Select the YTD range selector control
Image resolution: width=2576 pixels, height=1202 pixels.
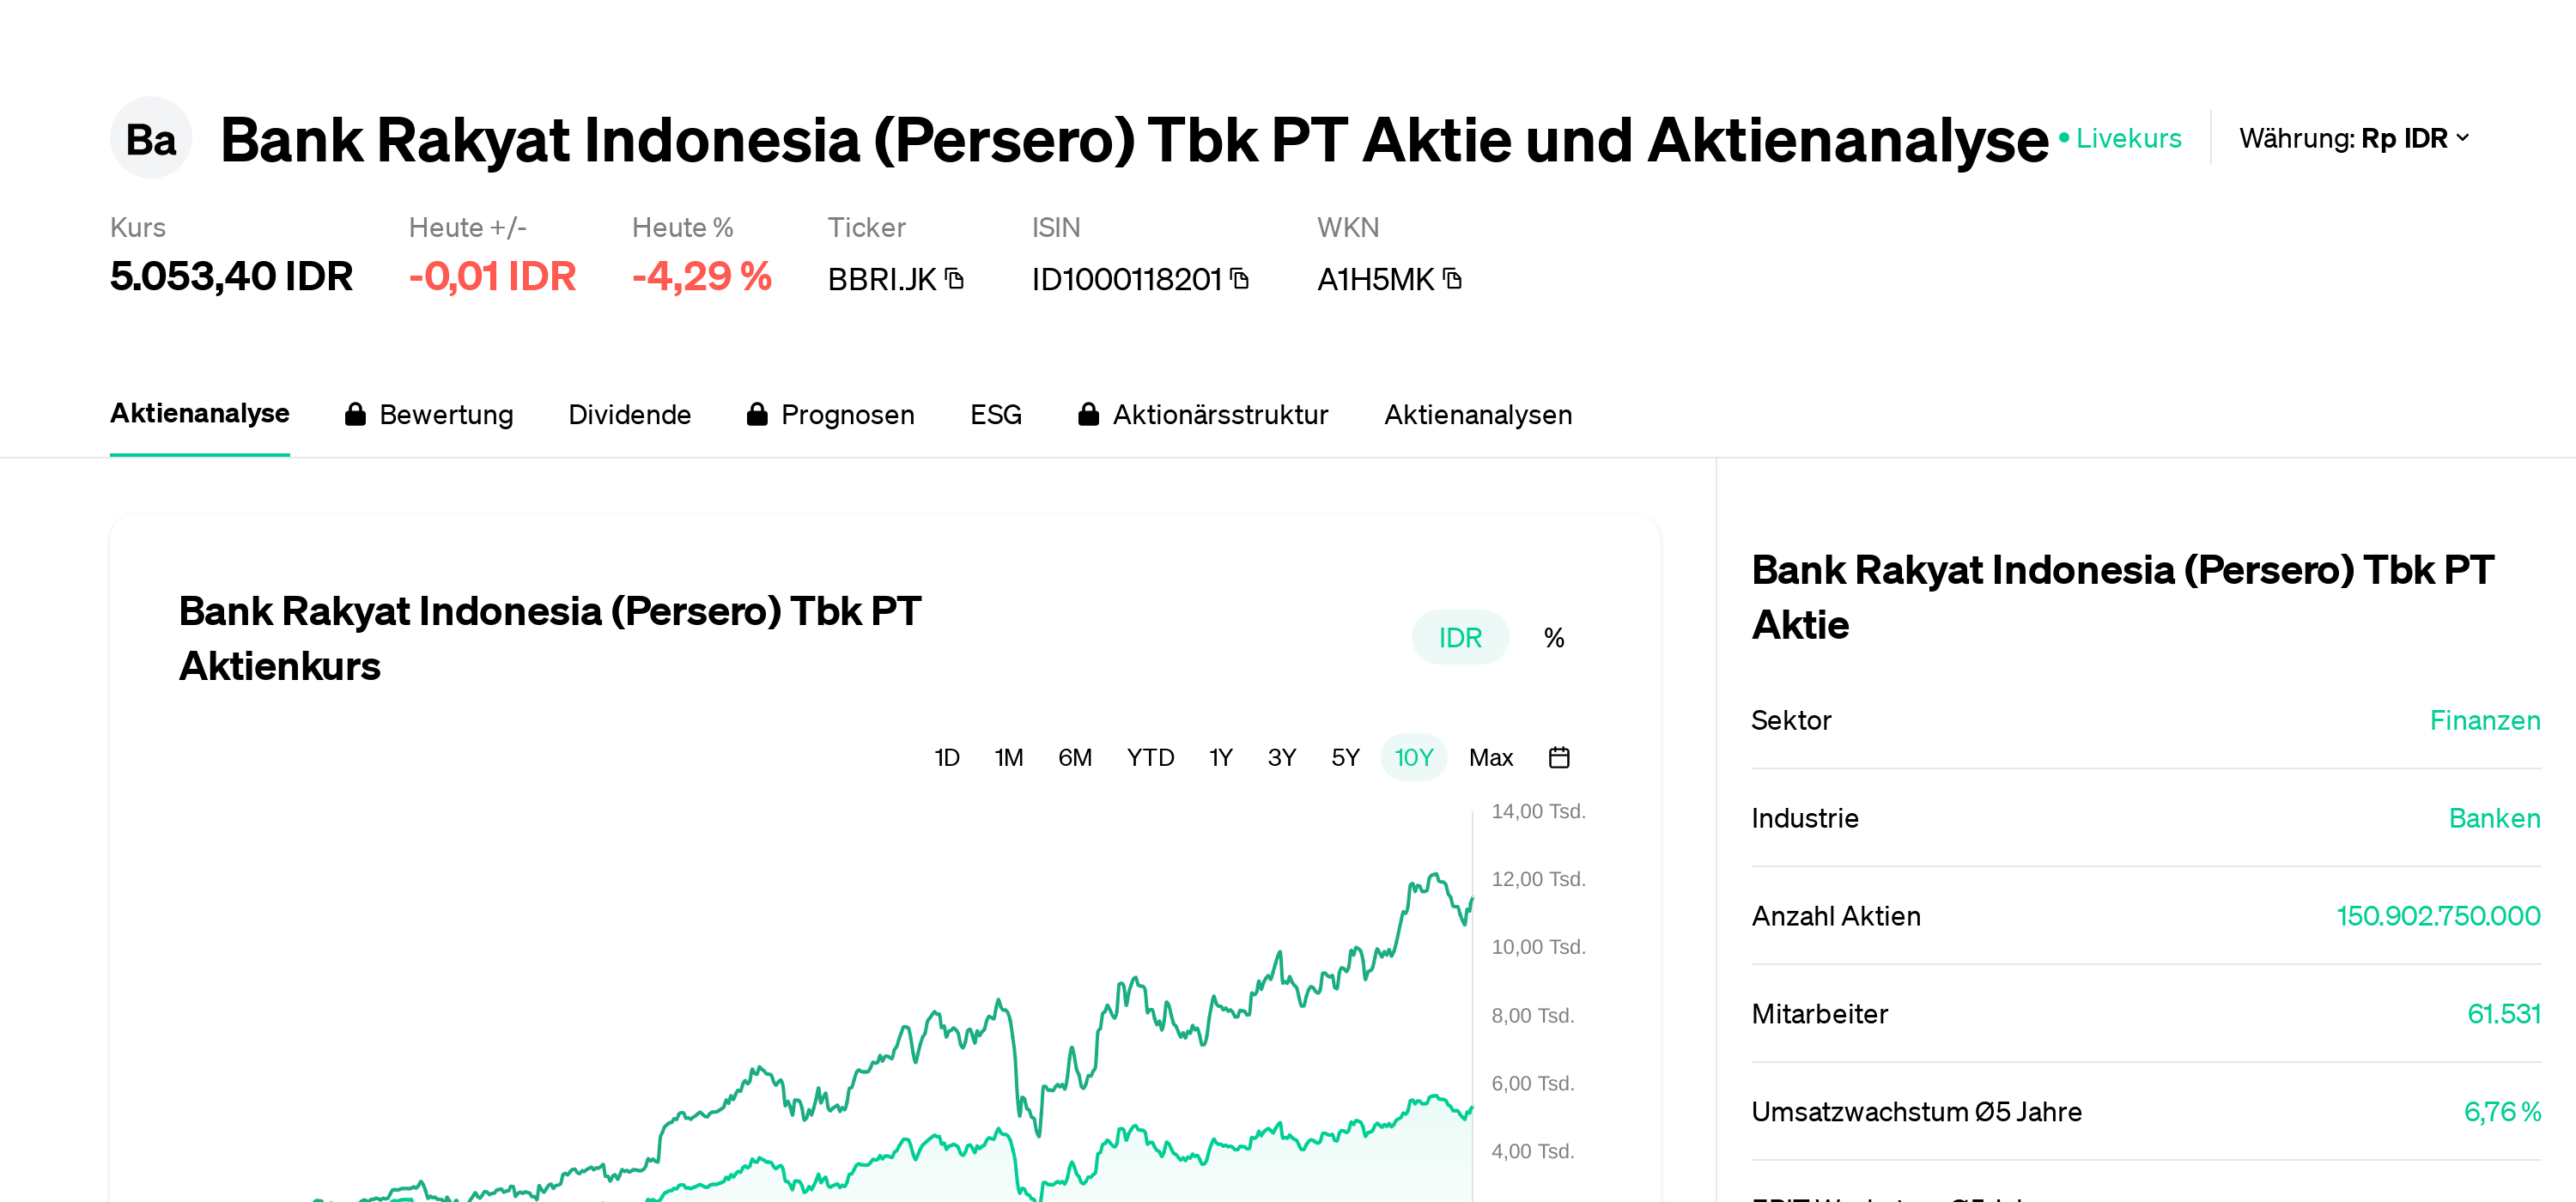(x=1150, y=758)
